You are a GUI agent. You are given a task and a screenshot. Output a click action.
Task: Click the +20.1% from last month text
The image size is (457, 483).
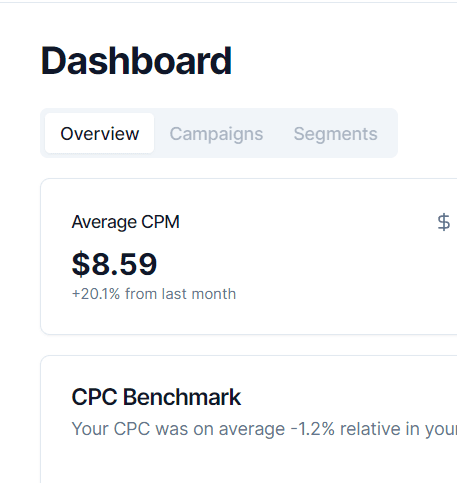pyautogui.click(x=154, y=294)
